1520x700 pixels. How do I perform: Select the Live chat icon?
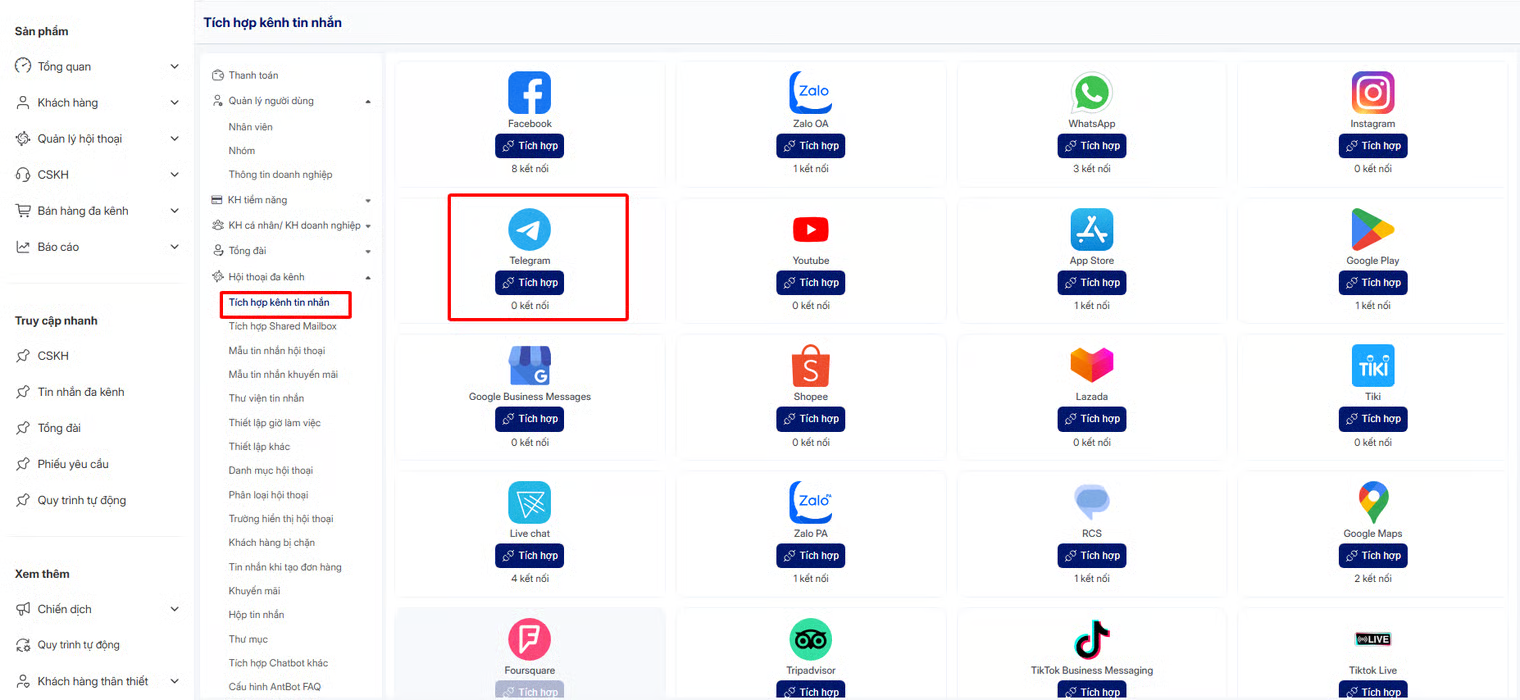(529, 503)
